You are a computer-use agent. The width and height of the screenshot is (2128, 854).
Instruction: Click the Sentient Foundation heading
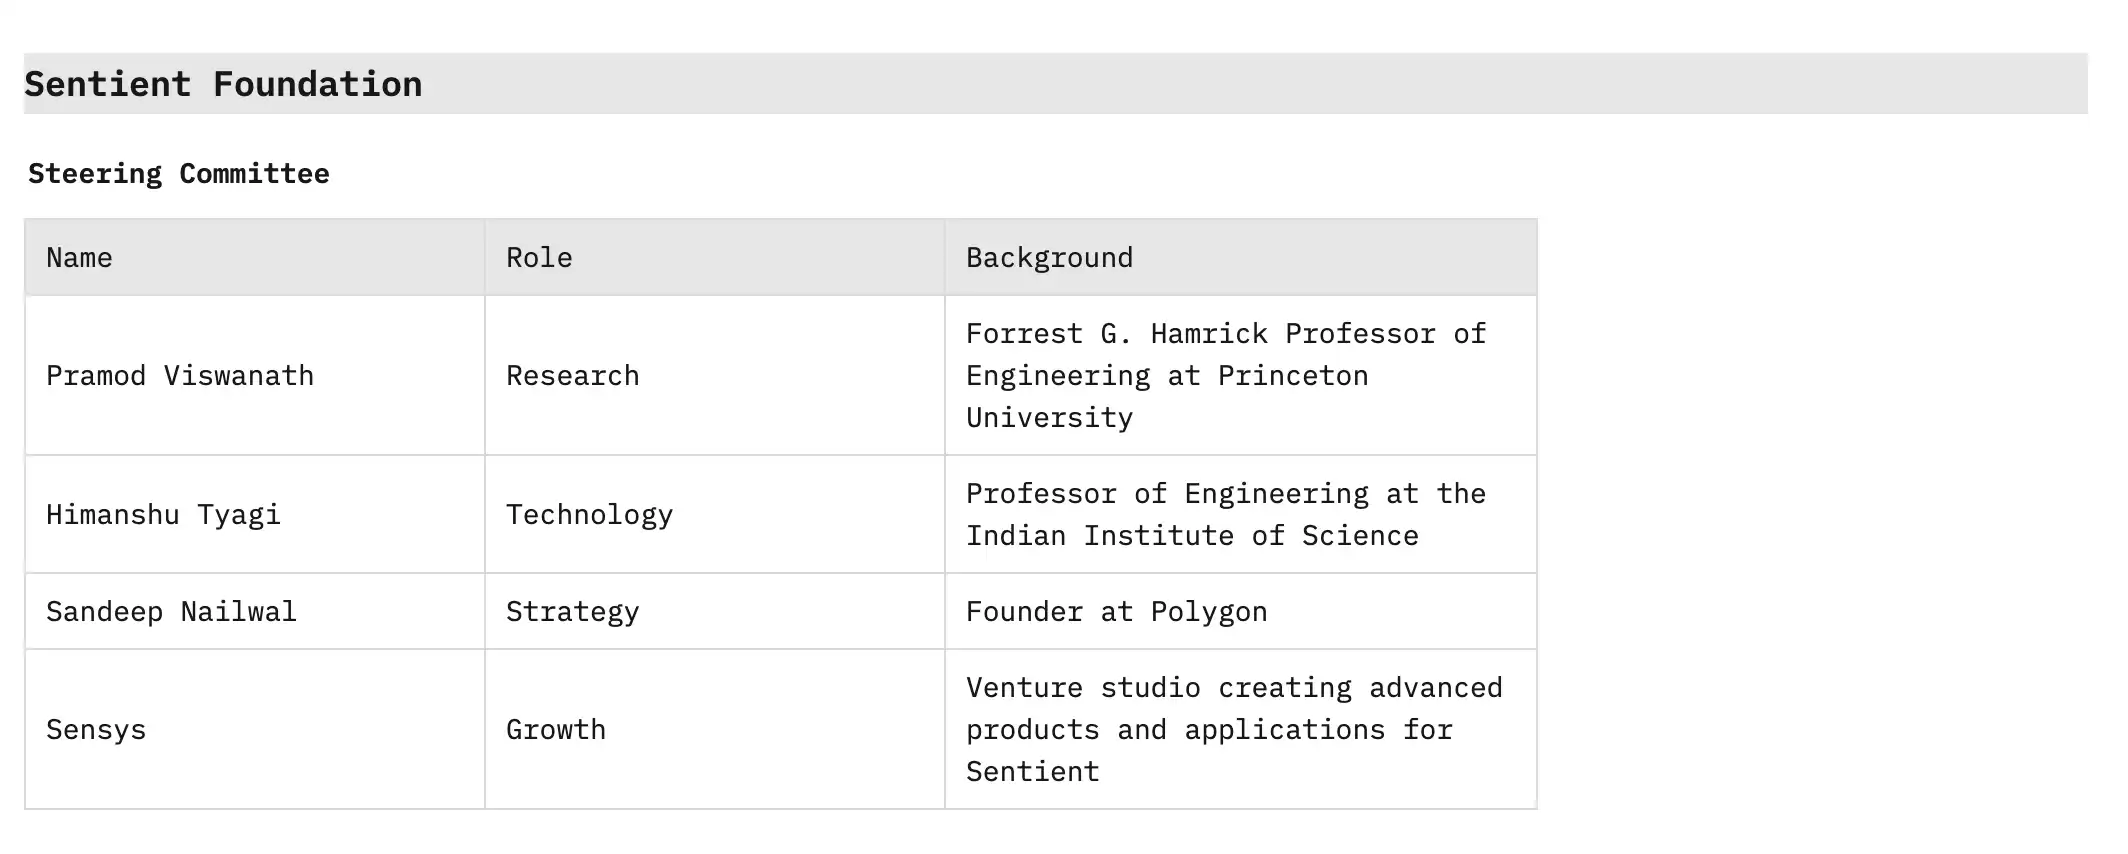pyautogui.click(x=223, y=84)
